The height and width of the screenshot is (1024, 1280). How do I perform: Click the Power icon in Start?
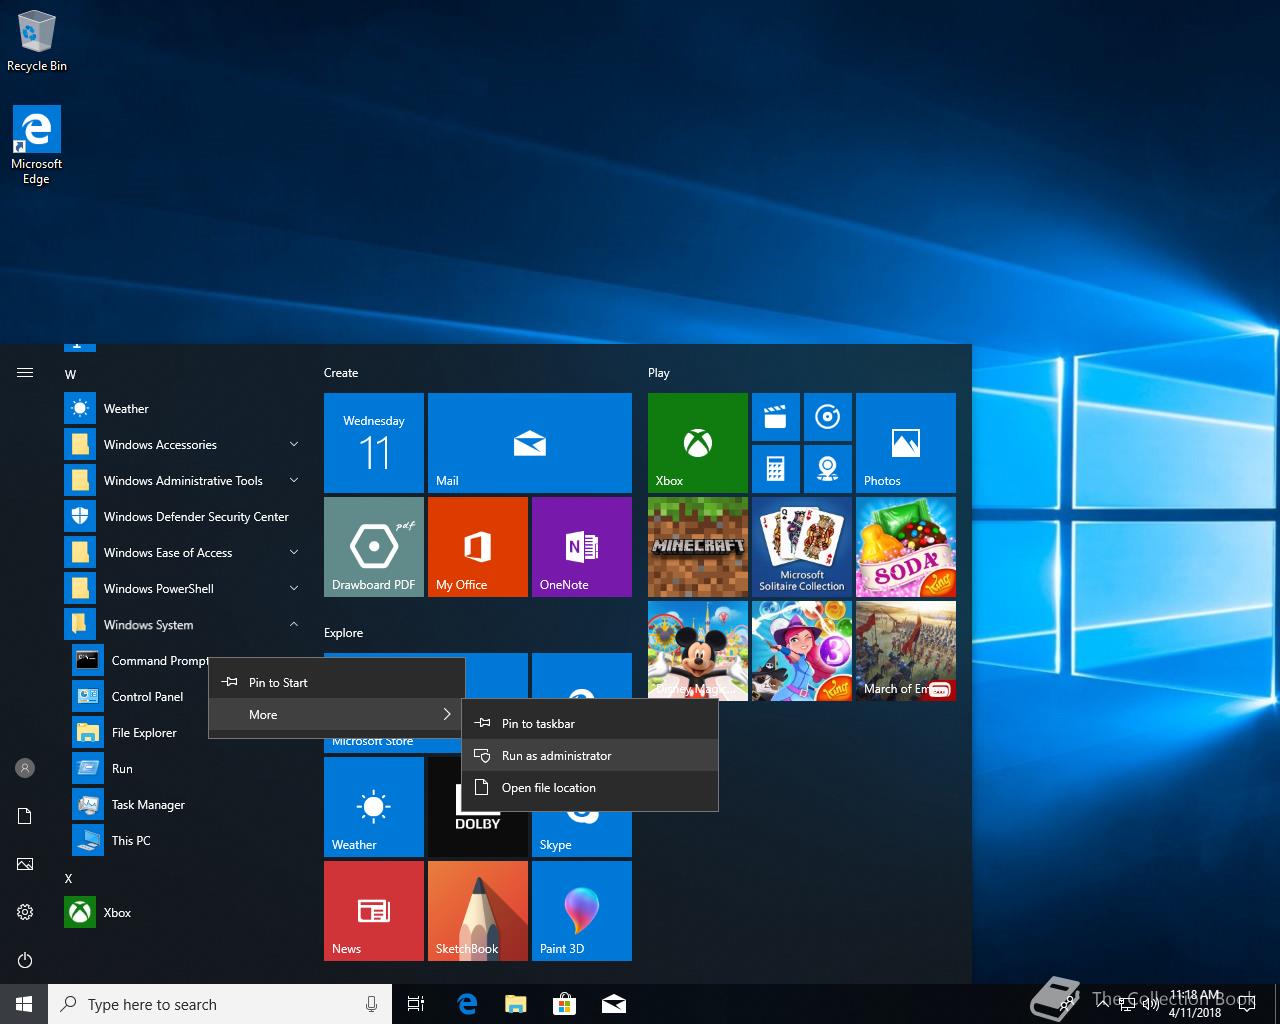25,960
